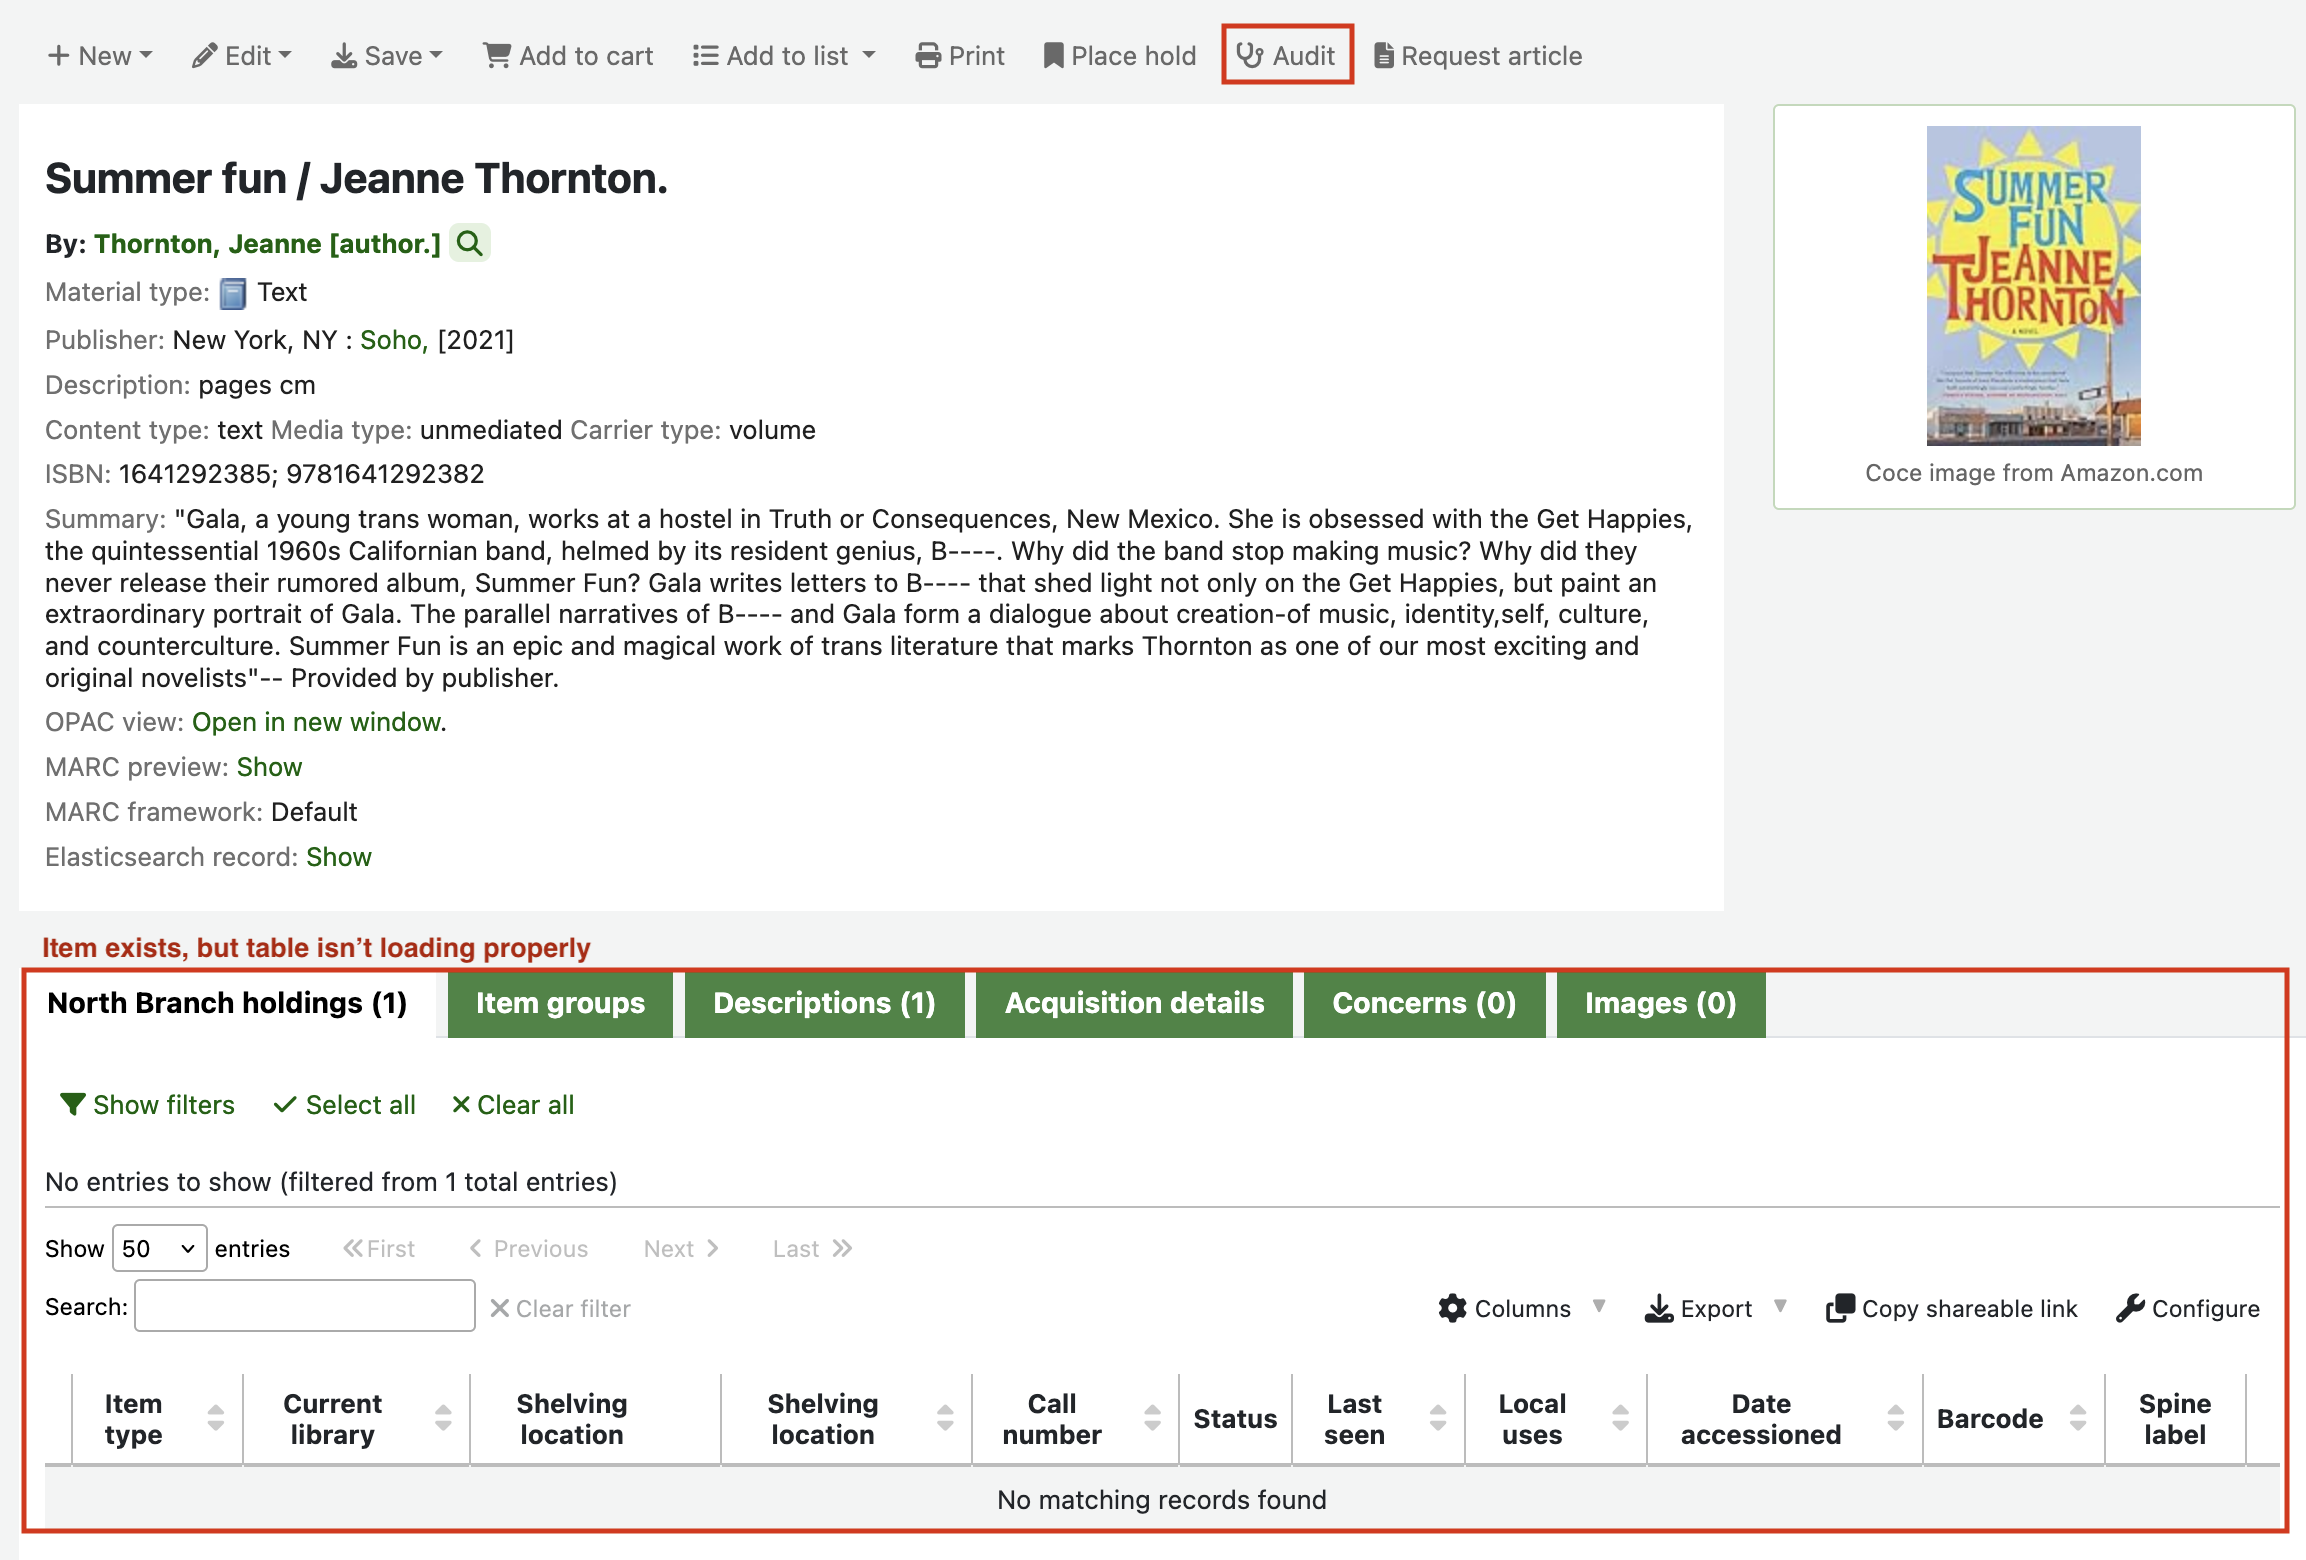This screenshot has height=1560, width=2306.
Task: Open the Acquisition details tab
Action: [x=1134, y=1003]
